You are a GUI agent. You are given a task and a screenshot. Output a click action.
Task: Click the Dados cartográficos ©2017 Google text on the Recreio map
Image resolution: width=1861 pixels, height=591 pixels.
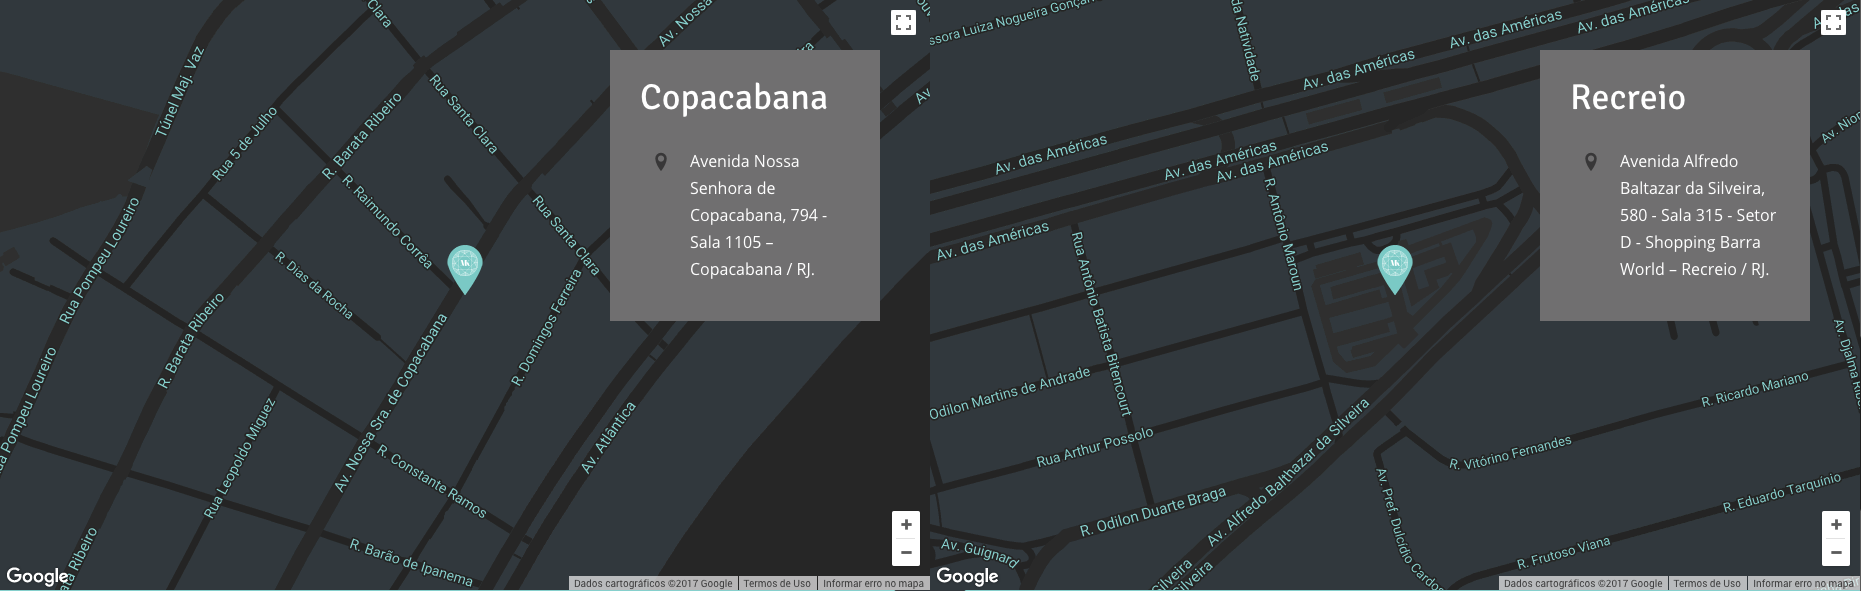point(1583,584)
